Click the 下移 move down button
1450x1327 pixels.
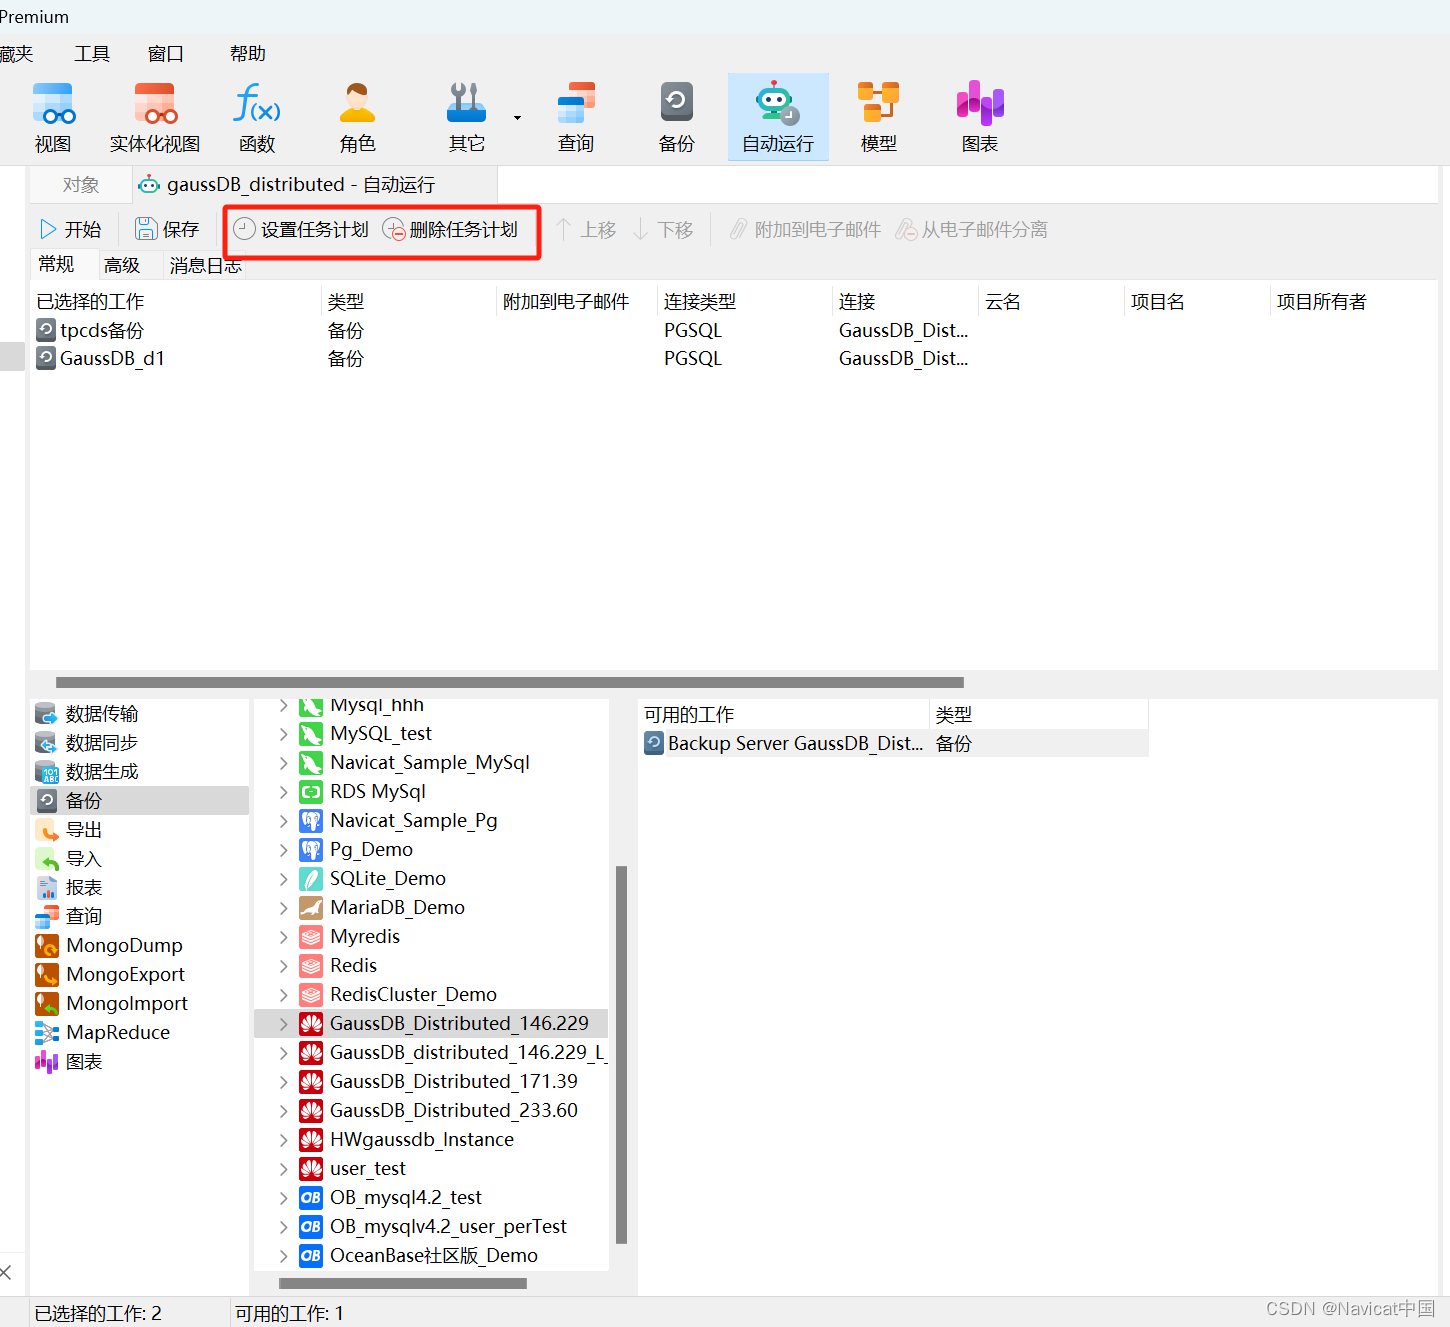point(663,230)
